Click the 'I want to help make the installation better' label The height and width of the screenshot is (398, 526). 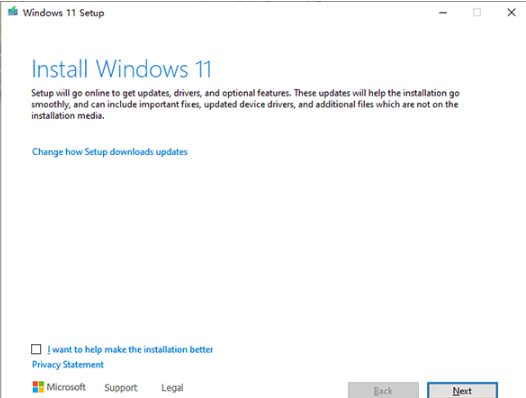130,349
